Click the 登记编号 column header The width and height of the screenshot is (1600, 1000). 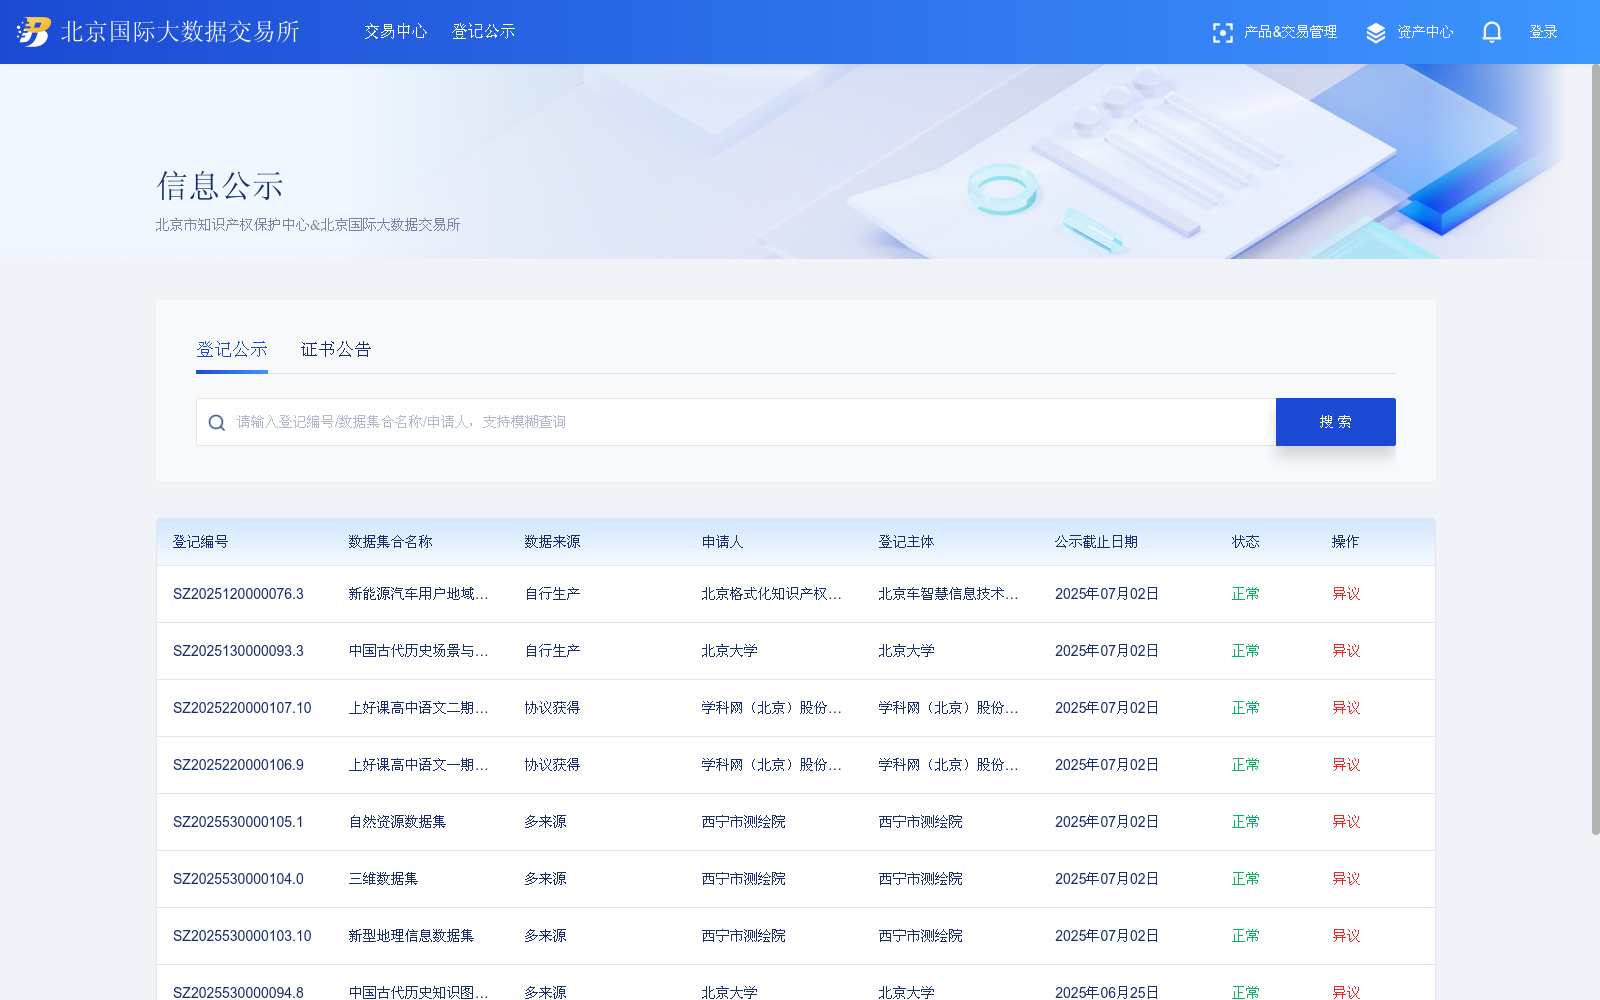pos(200,542)
